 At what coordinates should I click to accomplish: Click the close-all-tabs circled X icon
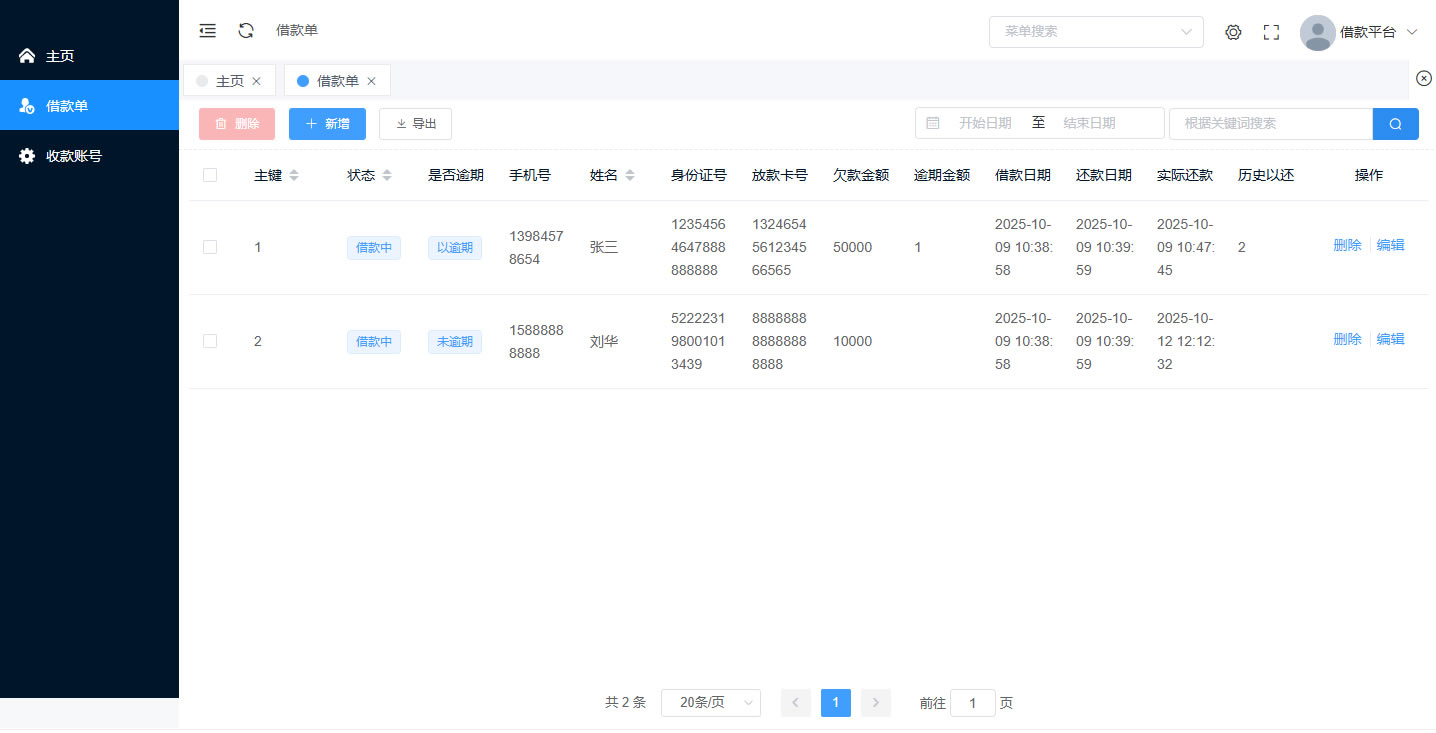pyautogui.click(x=1424, y=78)
